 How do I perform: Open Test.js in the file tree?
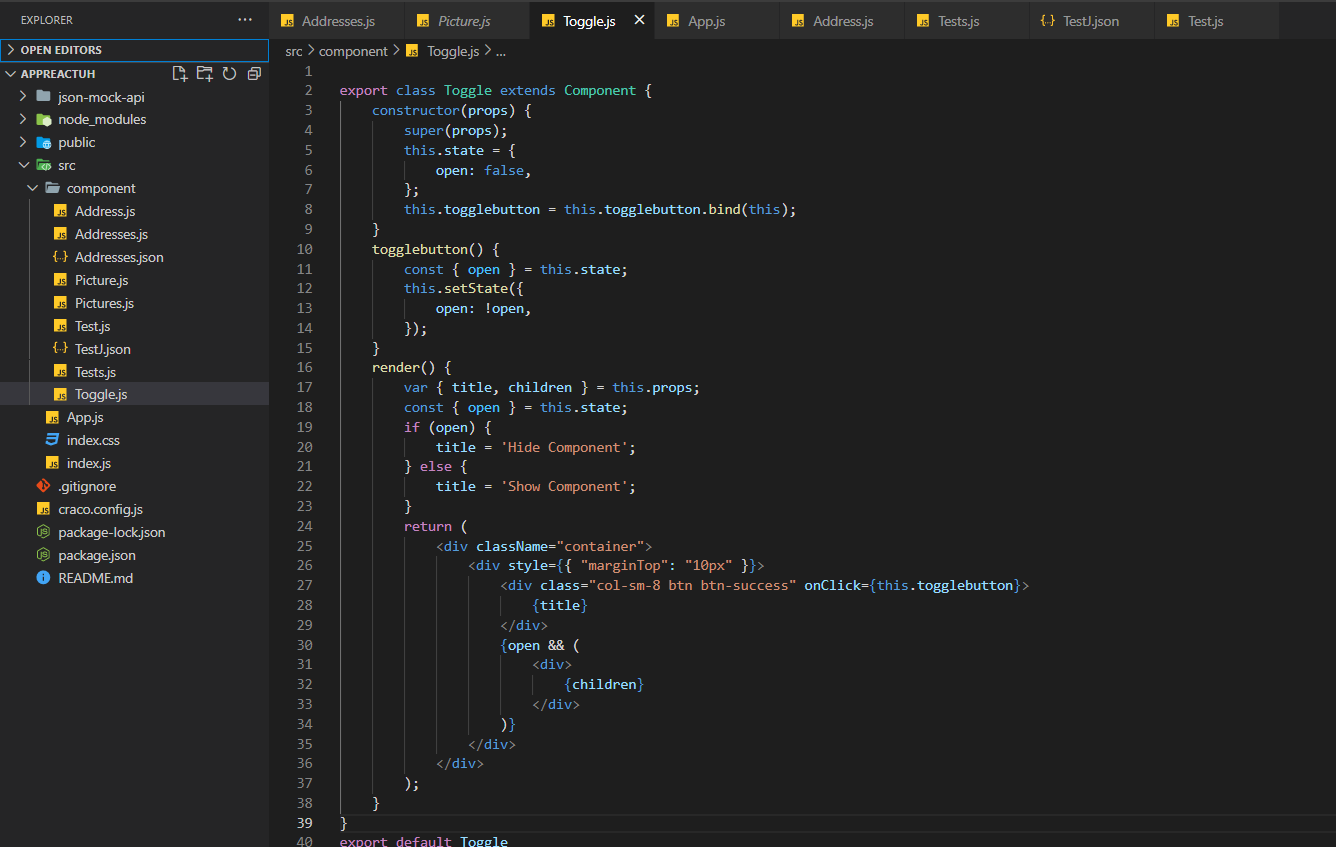135,326
